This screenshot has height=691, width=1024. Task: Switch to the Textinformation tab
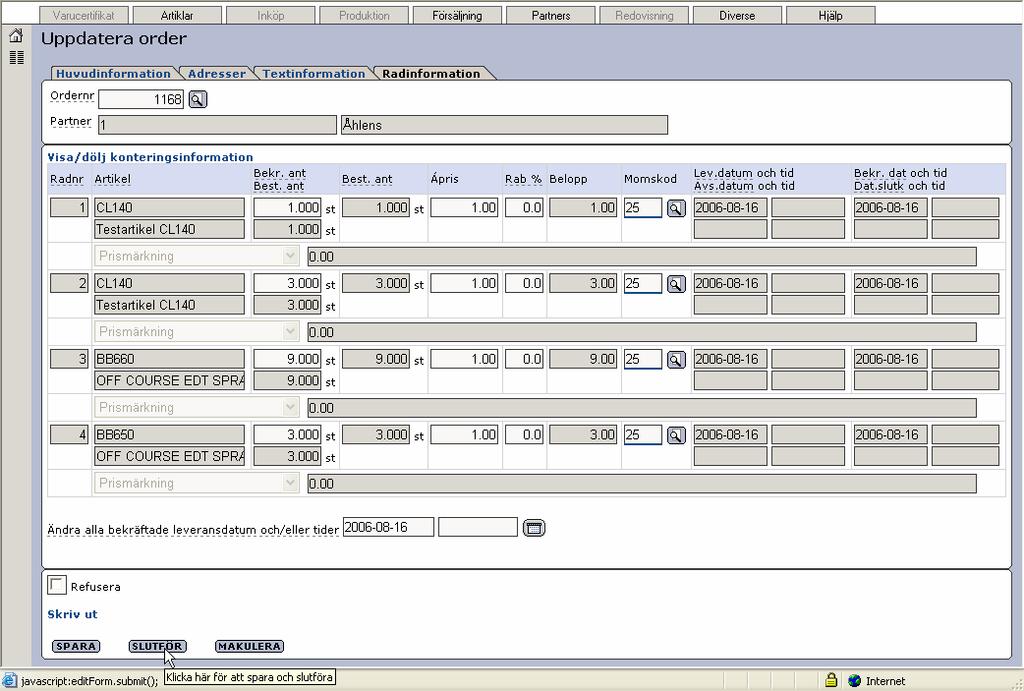[313, 74]
